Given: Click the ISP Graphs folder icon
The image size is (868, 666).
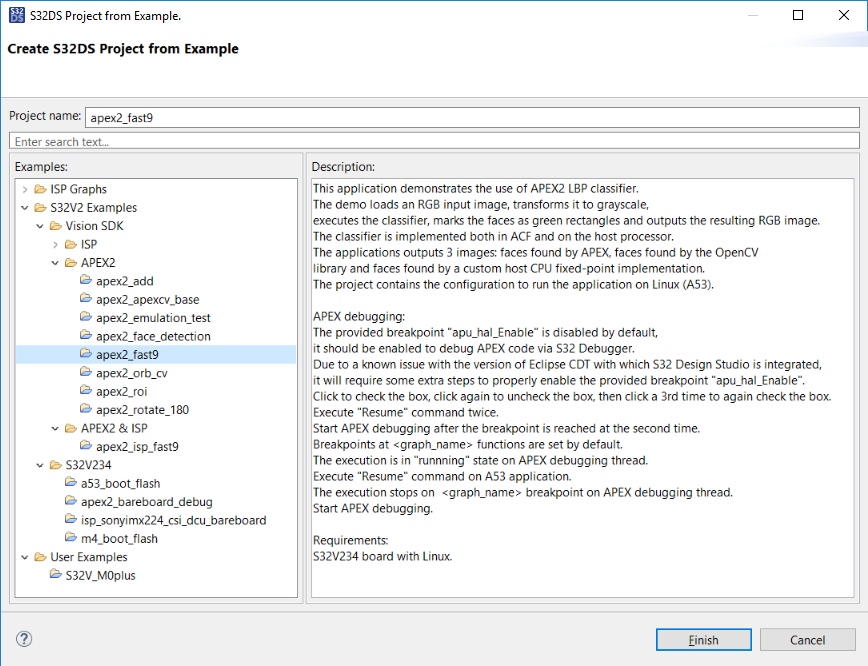Looking at the screenshot, I should point(40,189).
